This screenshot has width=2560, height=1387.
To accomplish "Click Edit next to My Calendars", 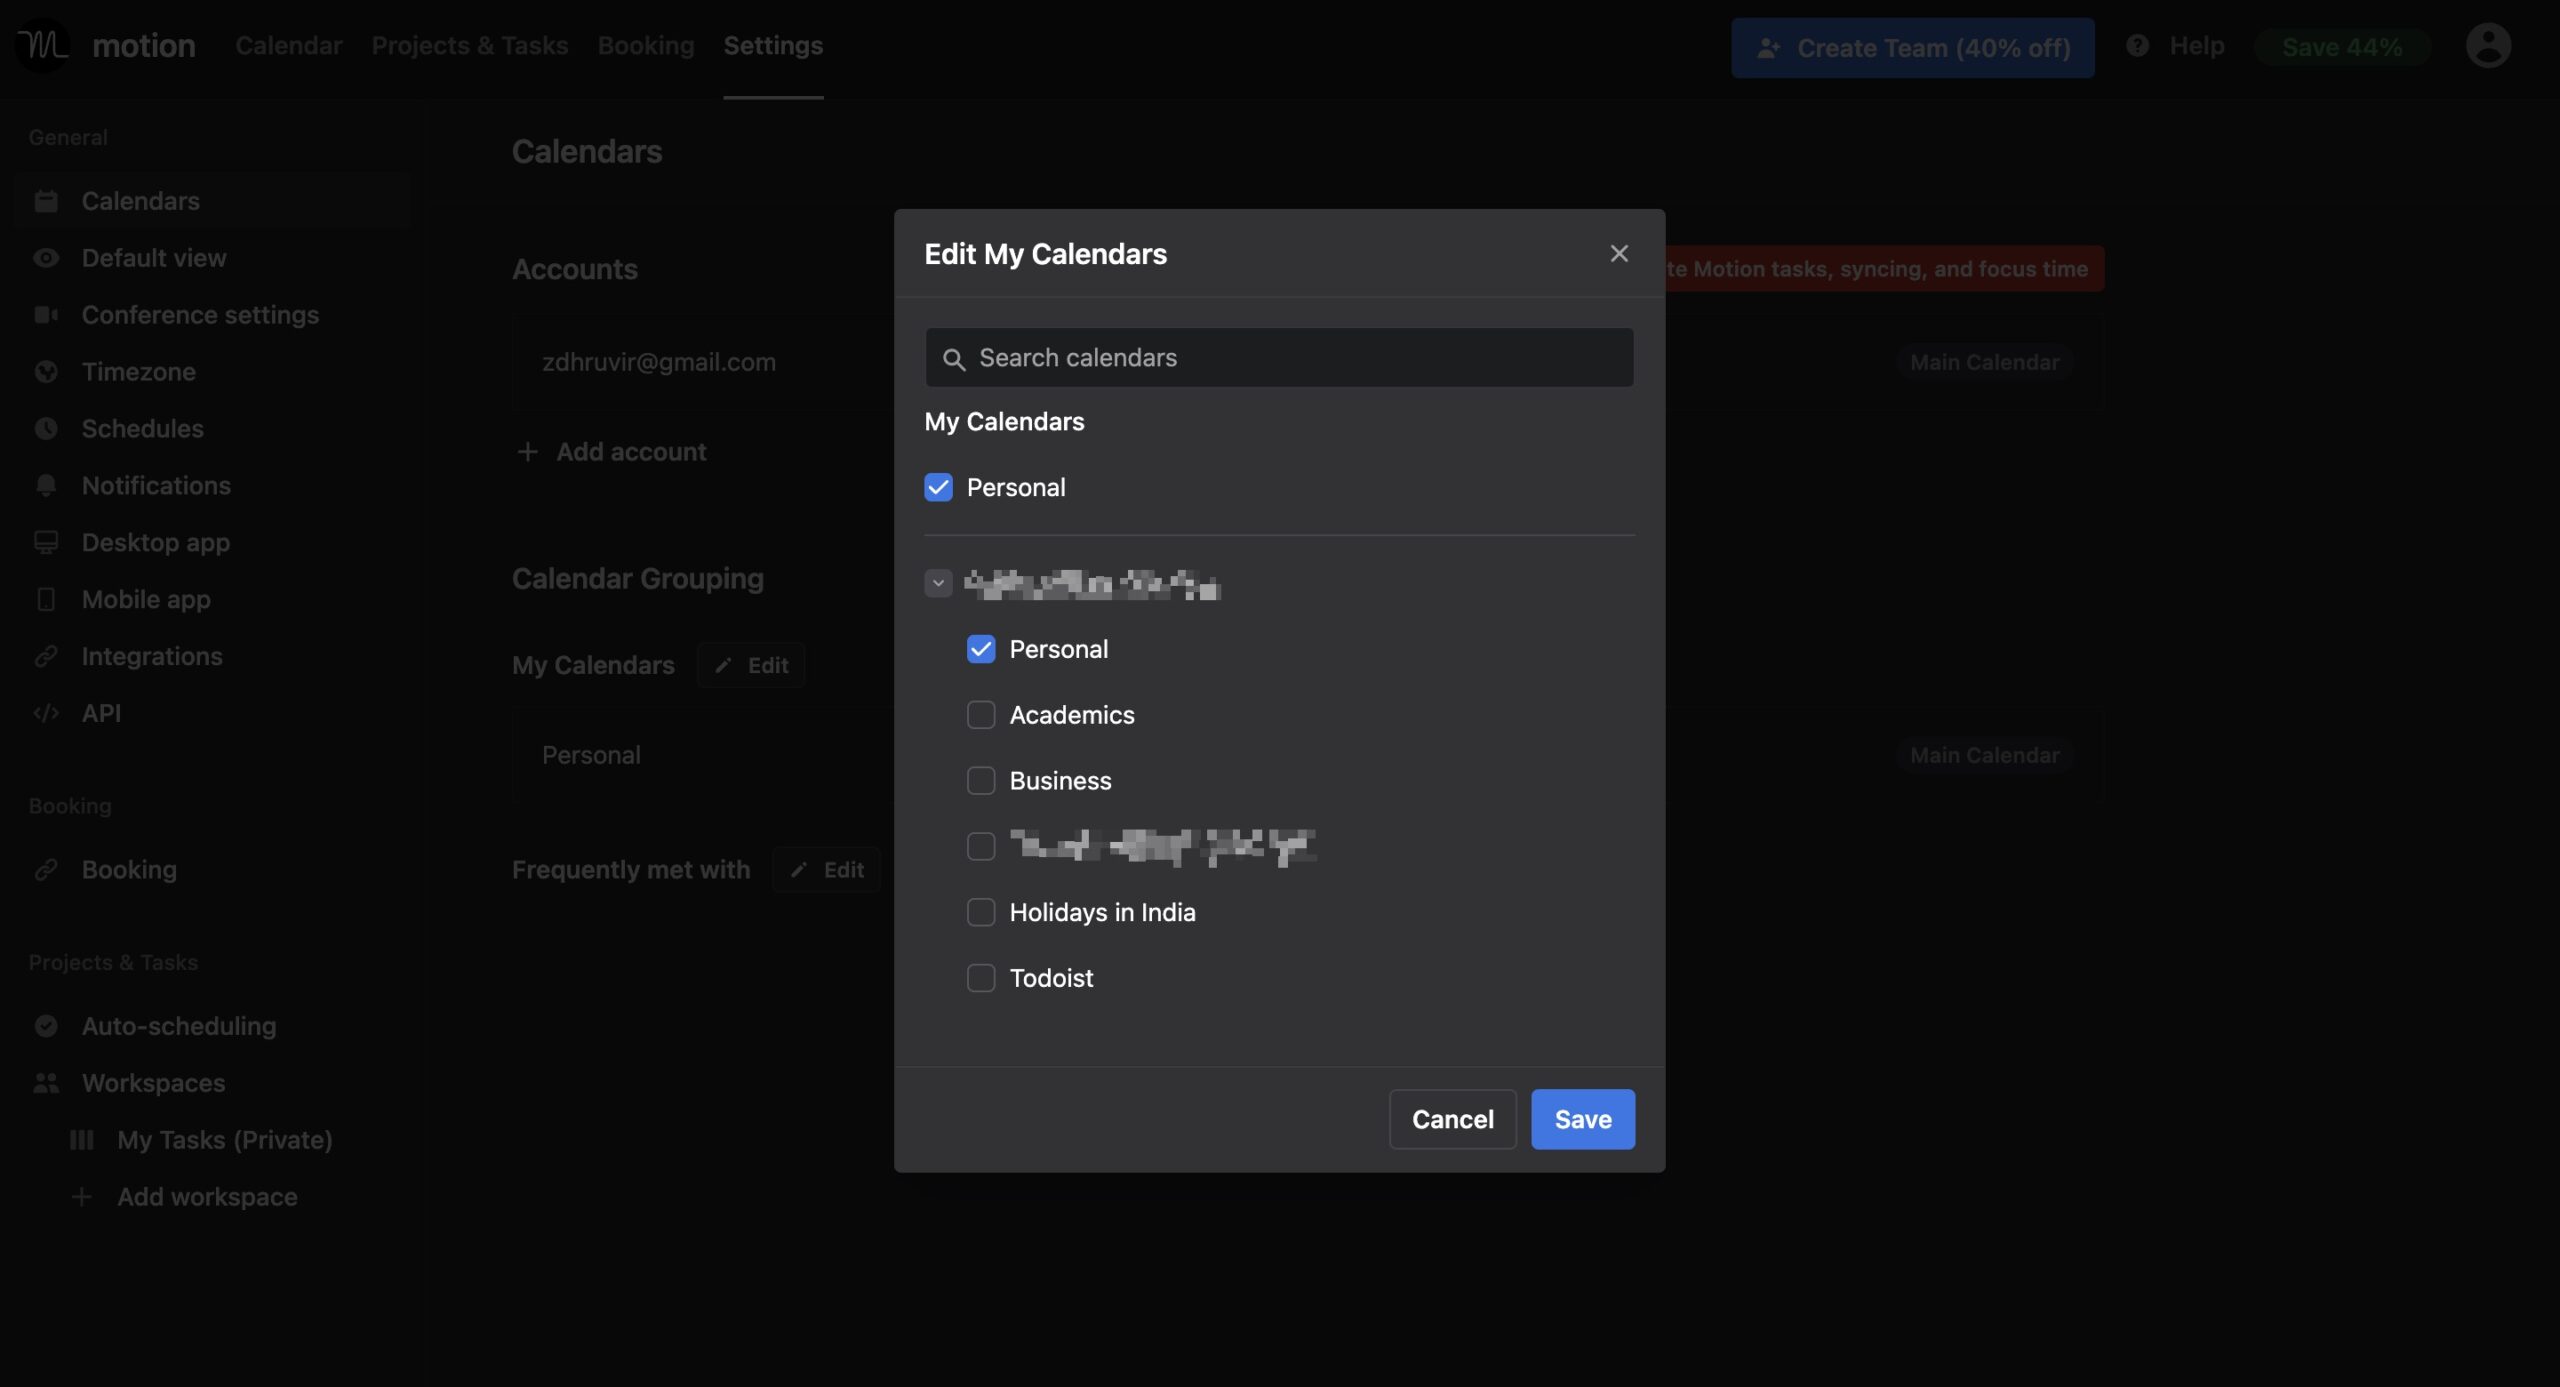I will point(750,663).
